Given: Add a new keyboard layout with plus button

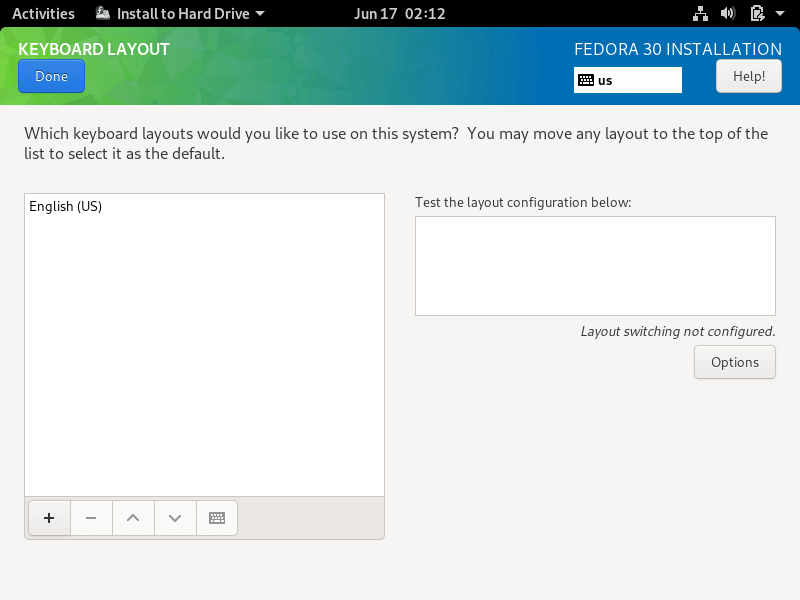Looking at the screenshot, I should [x=49, y=518].
